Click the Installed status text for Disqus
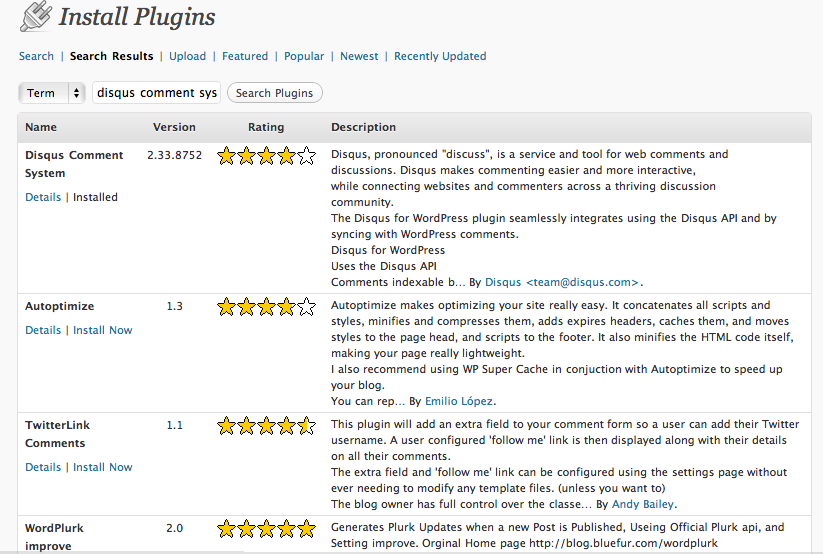Viewport: 823px width, 554px height. [x=95, y=197]
